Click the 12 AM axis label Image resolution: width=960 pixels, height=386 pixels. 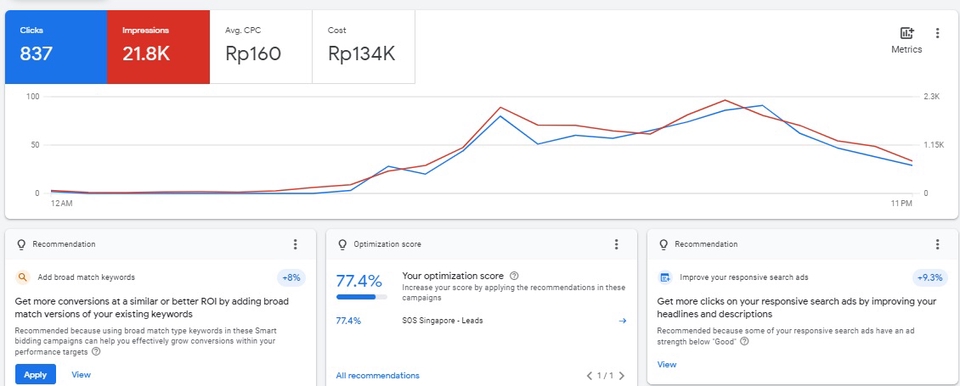coord(62,203)
